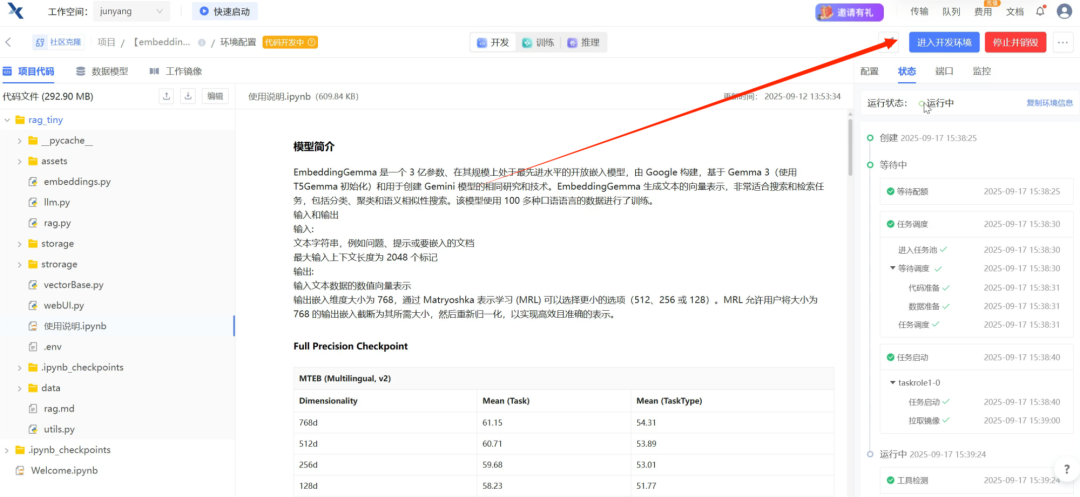Open the user avatar menu

coord(1064,11)
